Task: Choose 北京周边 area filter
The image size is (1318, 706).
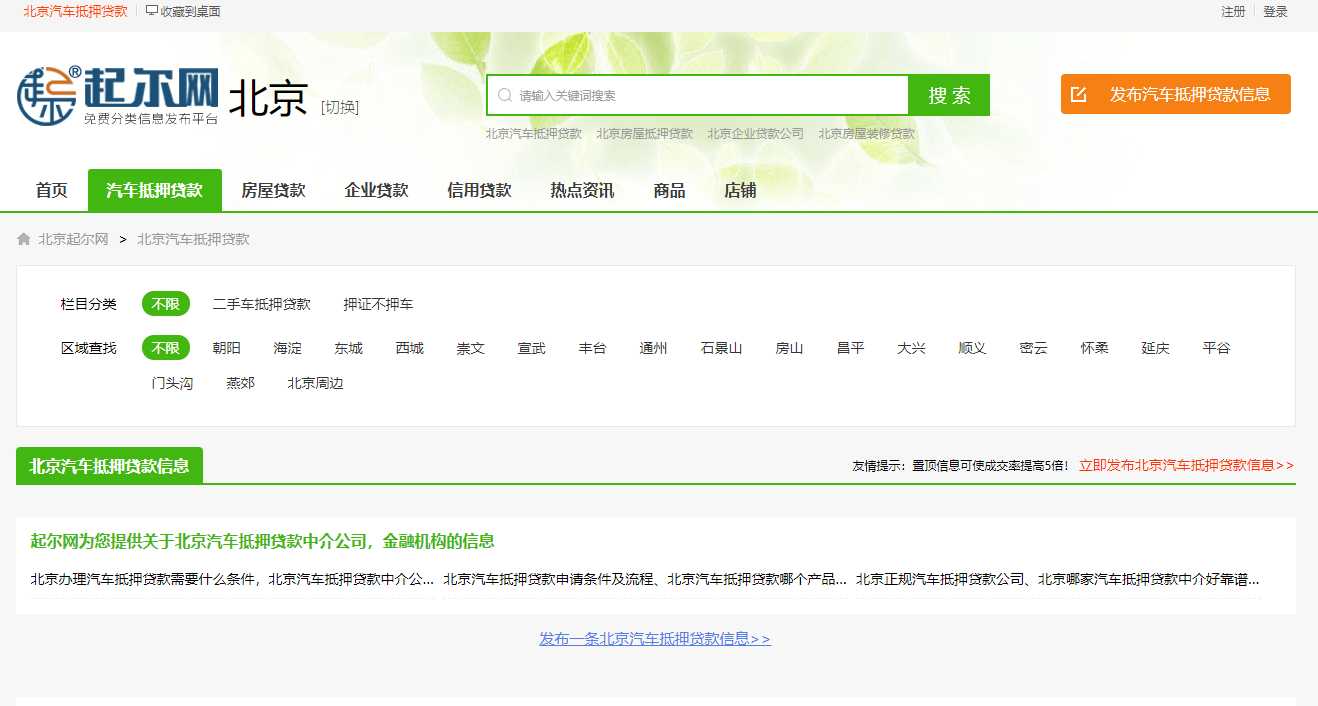Action: (316, 383)
